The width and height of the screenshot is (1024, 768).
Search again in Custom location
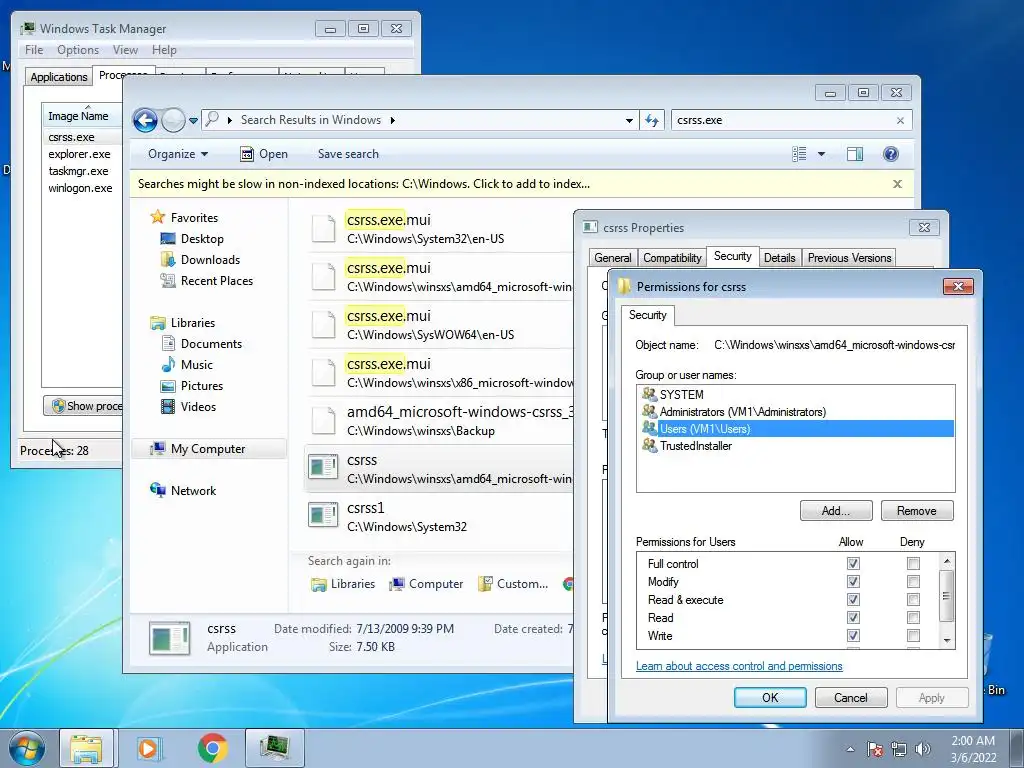click(x=513, y=584)
